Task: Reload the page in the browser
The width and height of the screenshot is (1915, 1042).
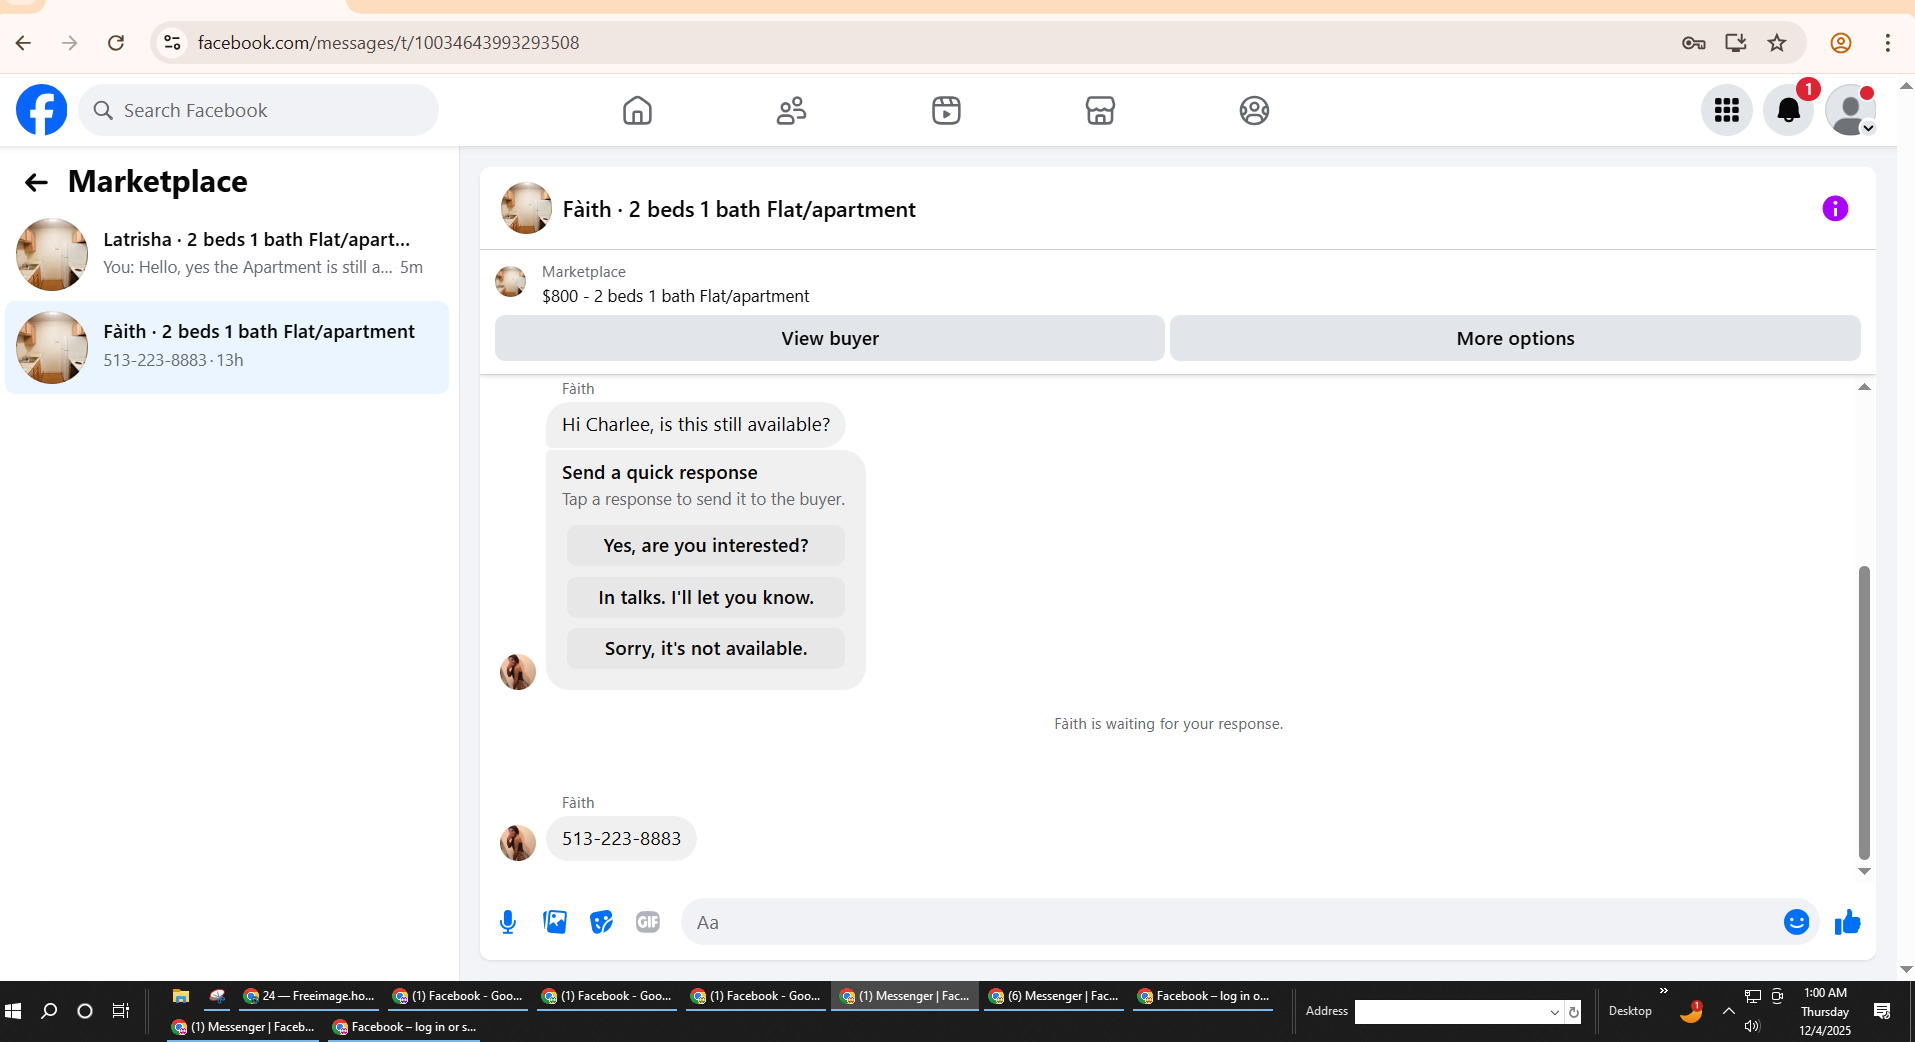Action: pos(116,43)
